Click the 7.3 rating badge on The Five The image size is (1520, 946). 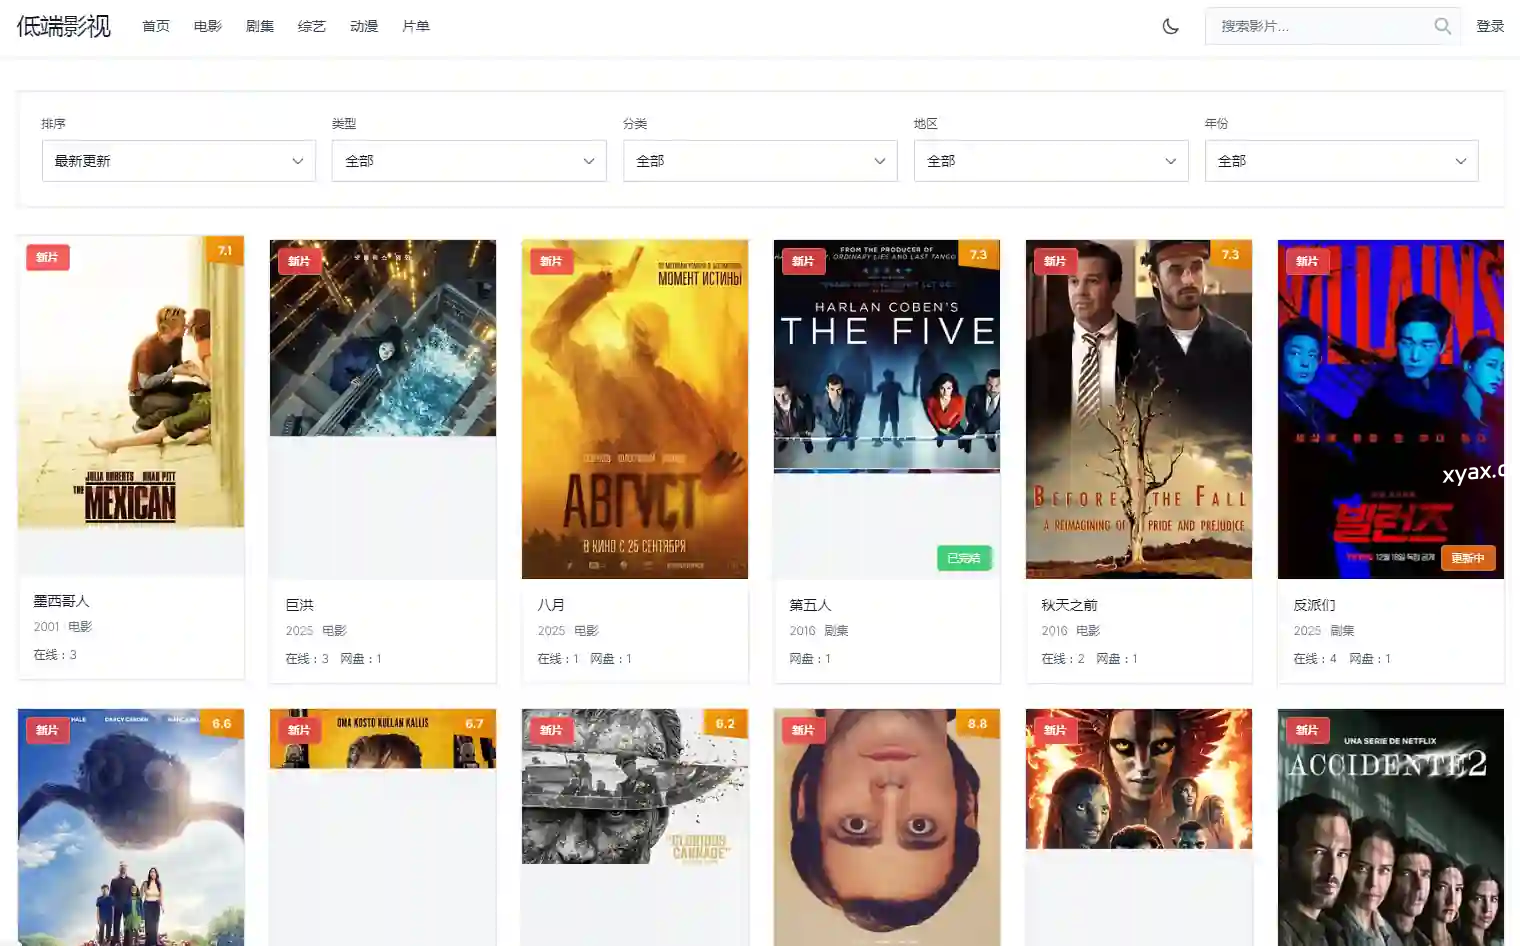978,255
